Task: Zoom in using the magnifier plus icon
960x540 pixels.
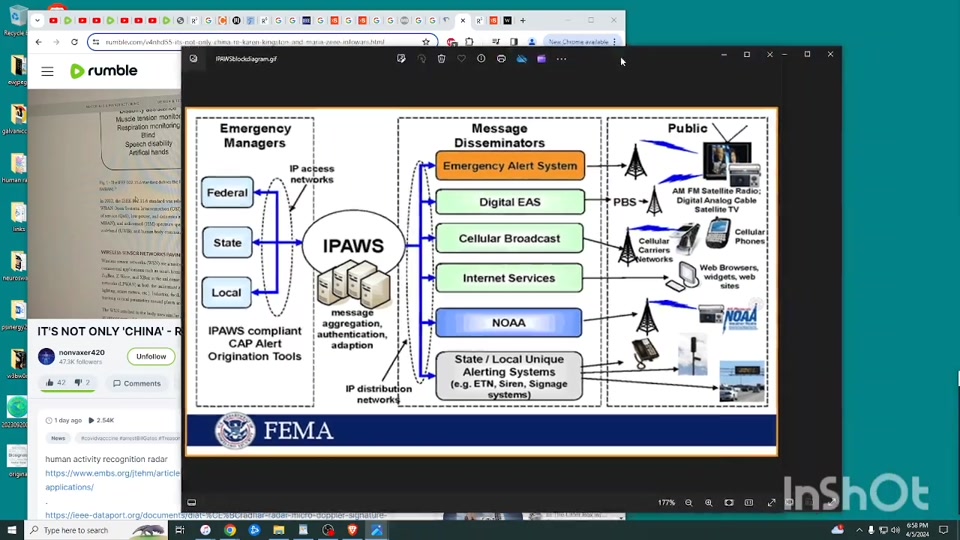Action: point(709,502)
